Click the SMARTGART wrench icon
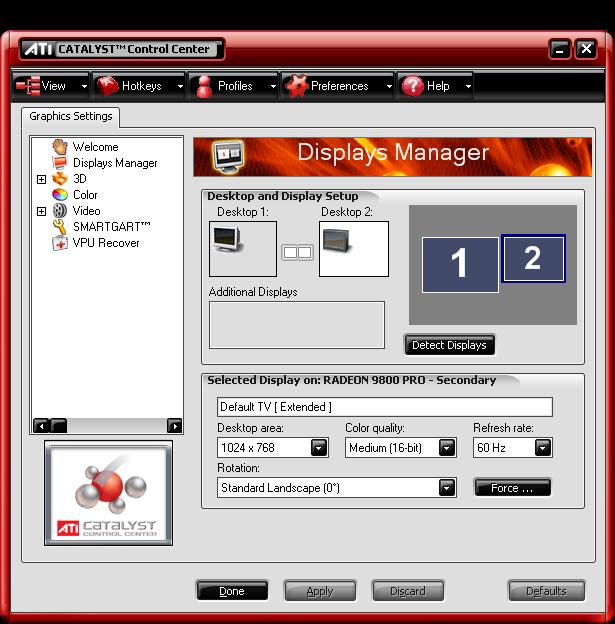Image resolution: width=615 pixels, height=624 pixels. [x=60, y=226]
